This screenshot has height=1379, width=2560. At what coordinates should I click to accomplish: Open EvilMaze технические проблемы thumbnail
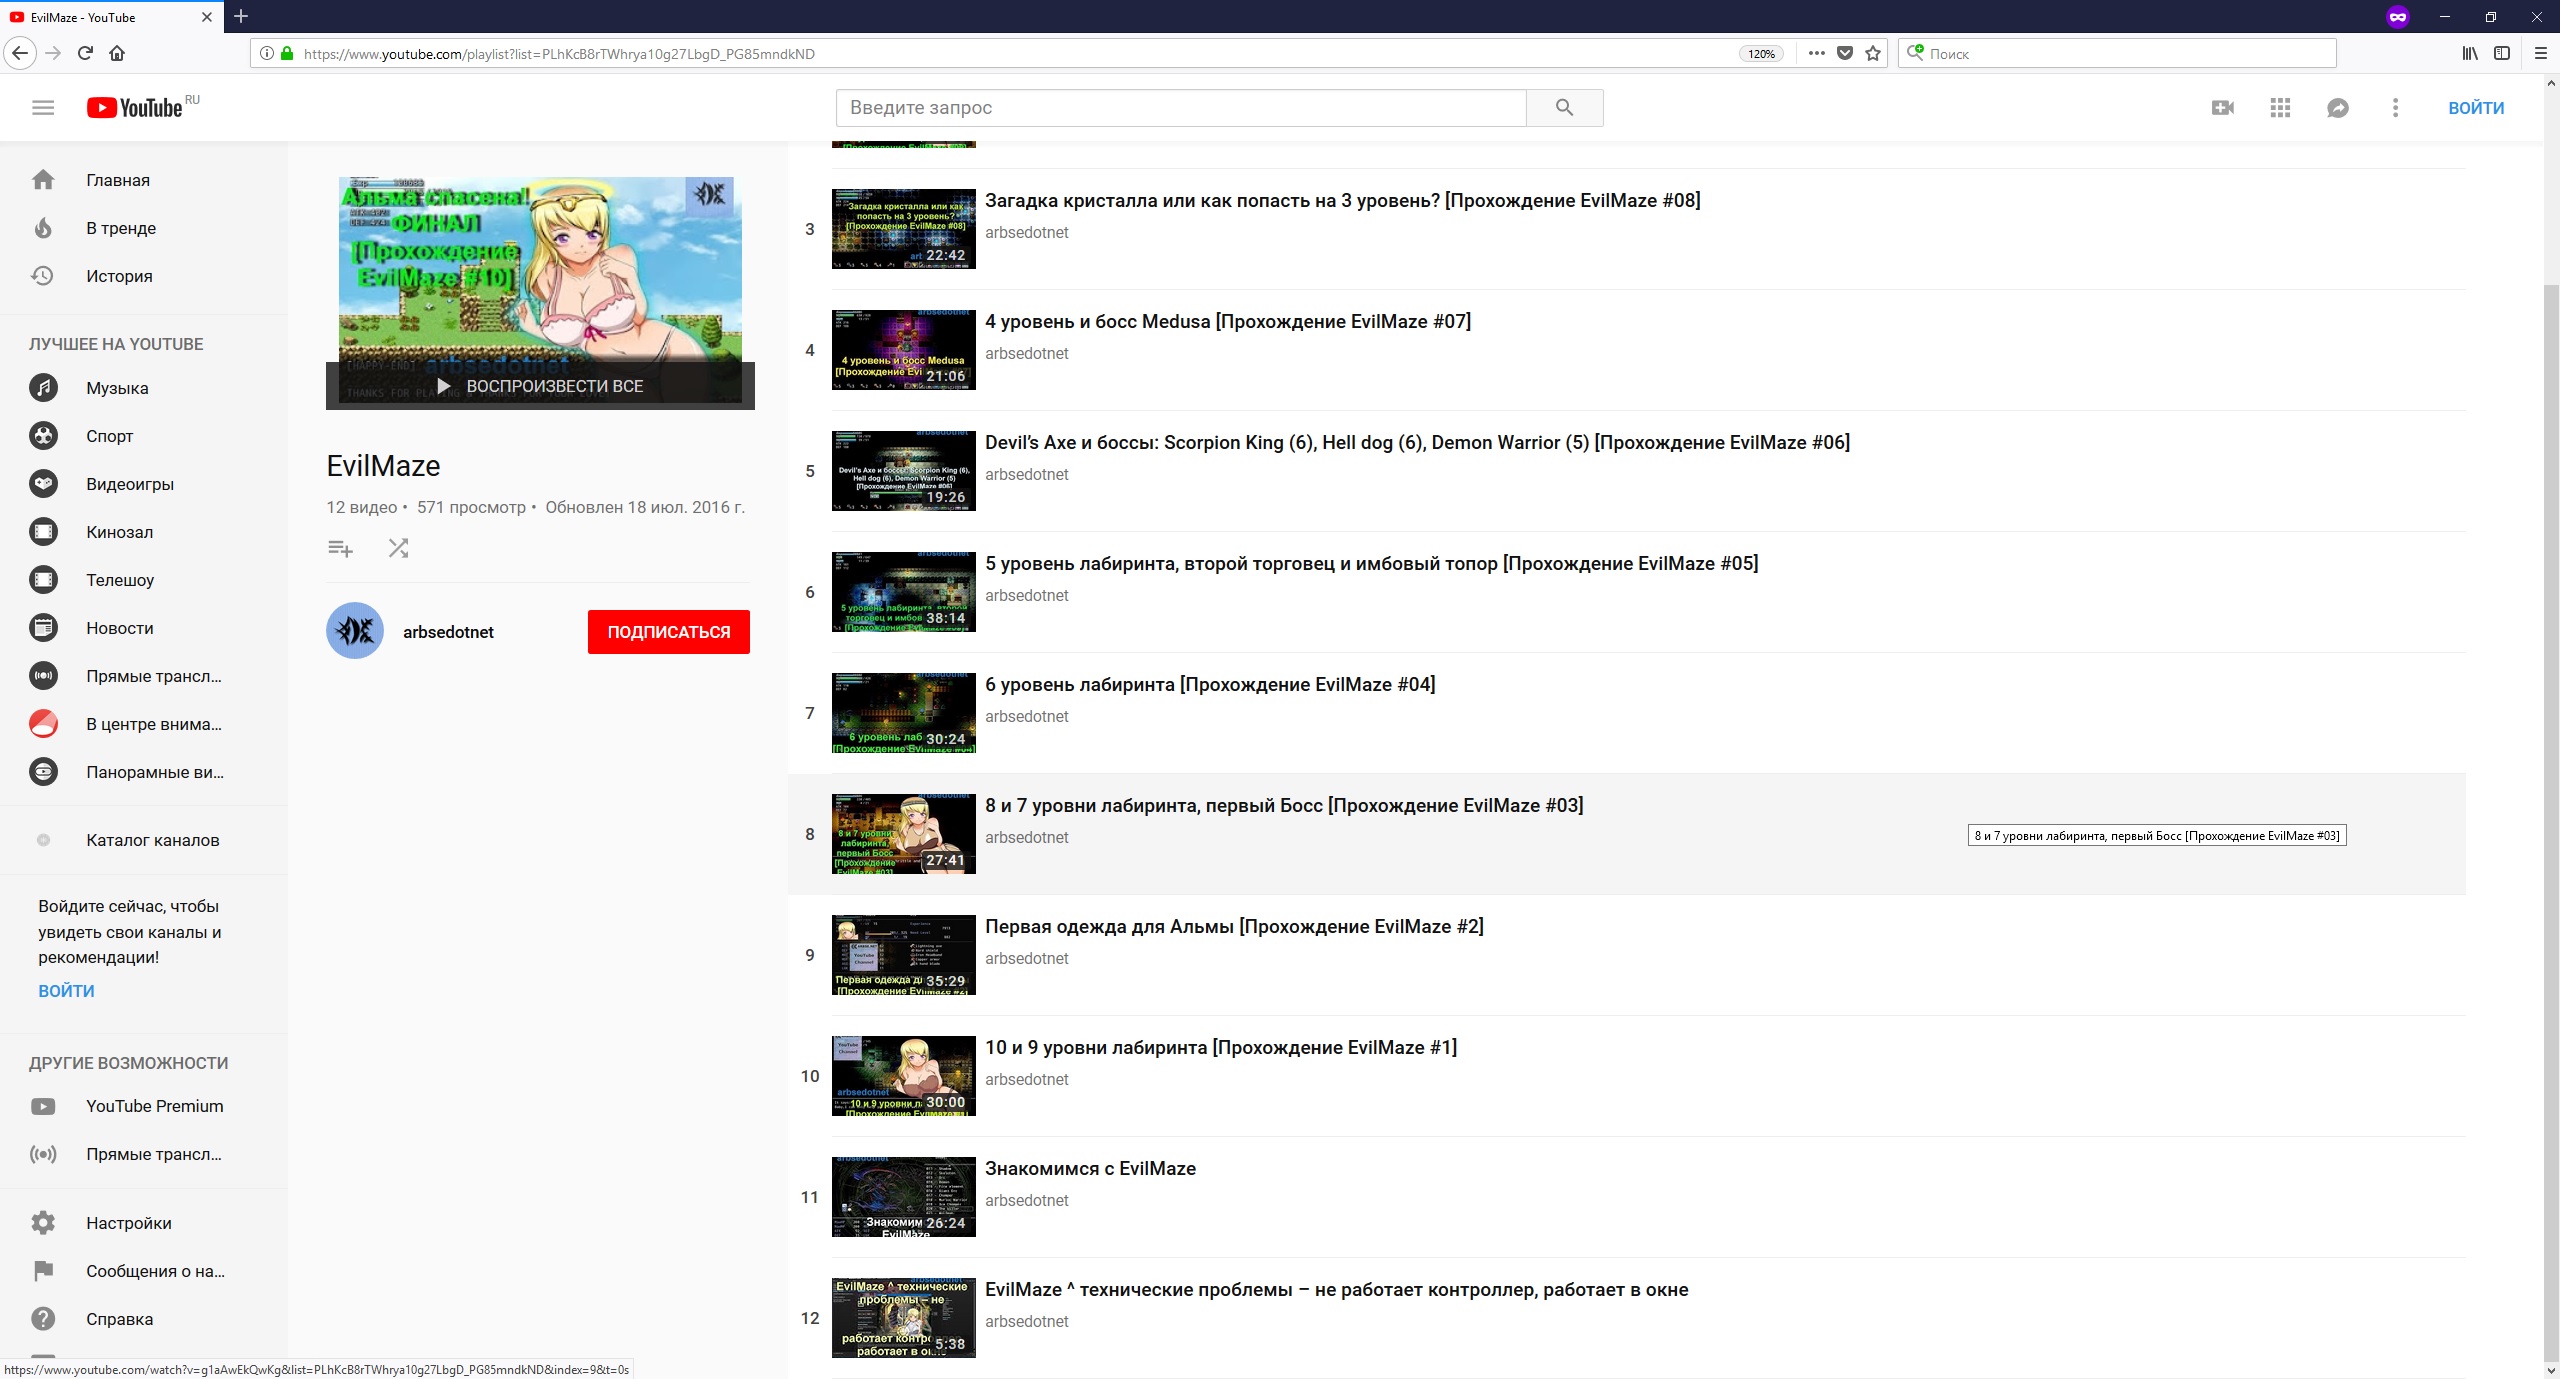coord(904,1318)
